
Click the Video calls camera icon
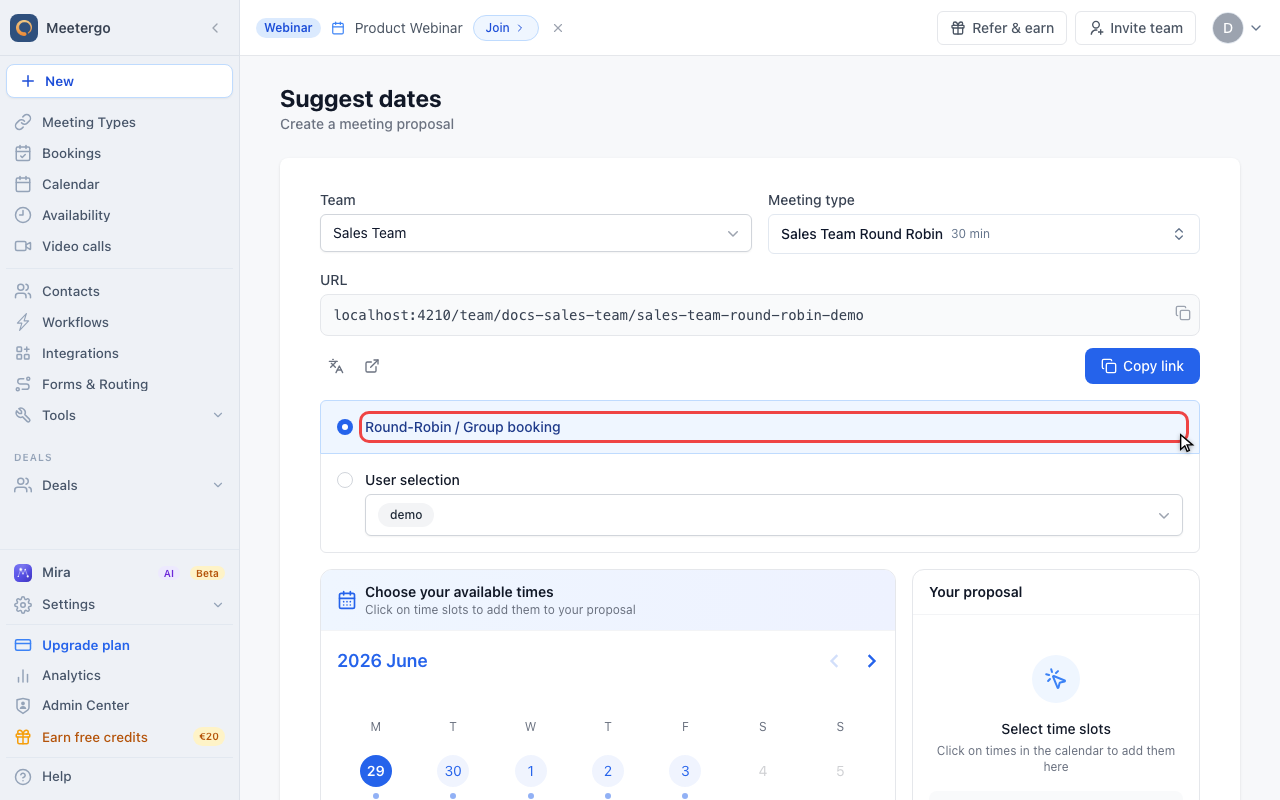click(x=23, y=246)
